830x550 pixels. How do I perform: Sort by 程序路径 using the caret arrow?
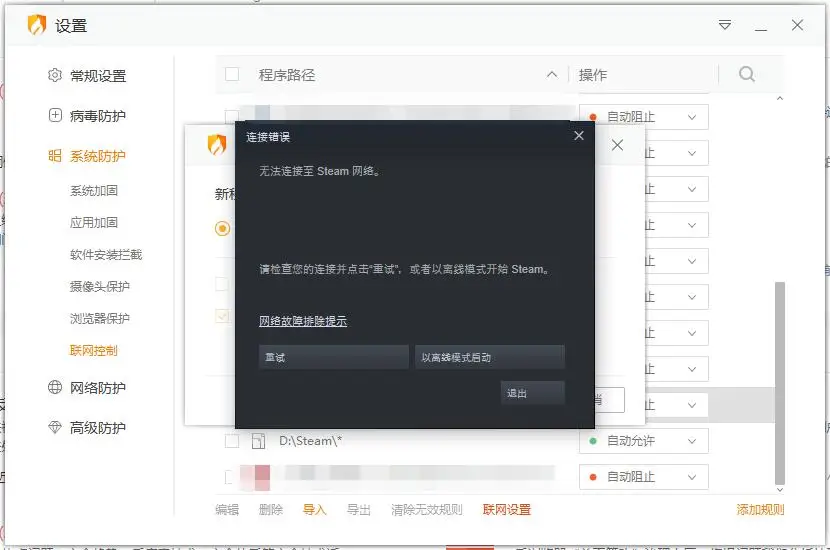coord(552,75)
